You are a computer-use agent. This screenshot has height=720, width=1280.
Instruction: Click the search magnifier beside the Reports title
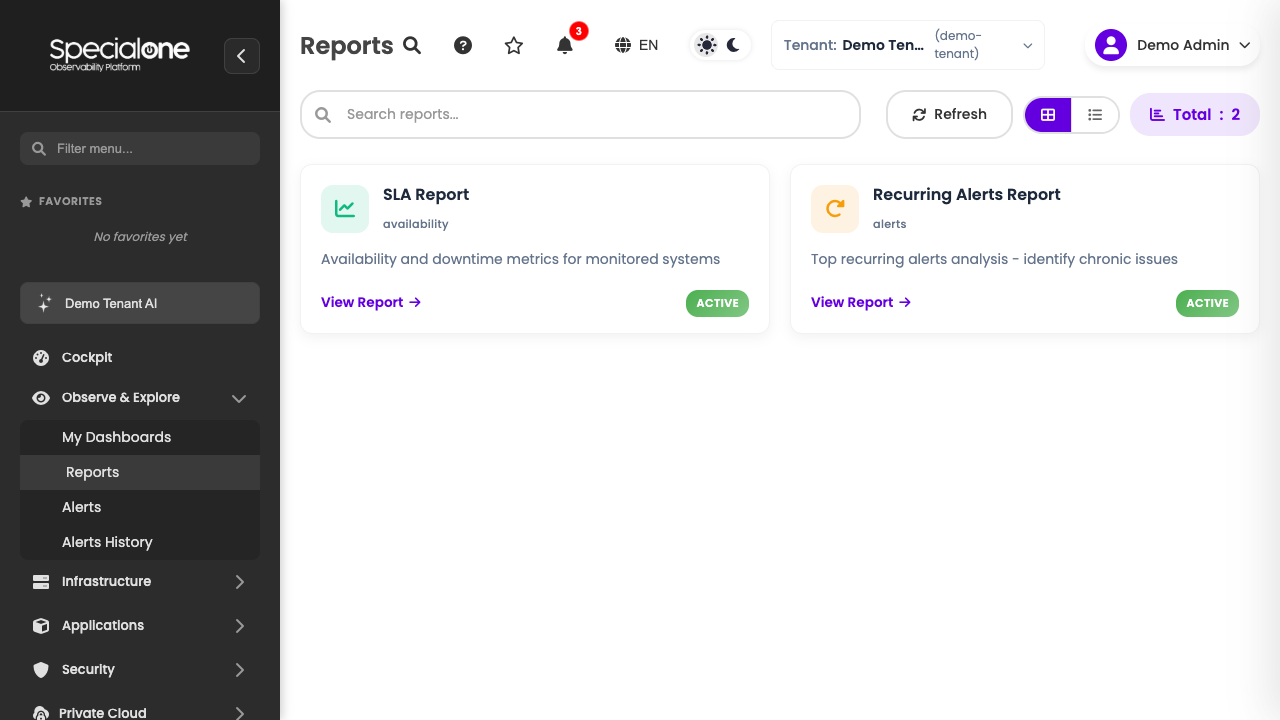(412, 45)
